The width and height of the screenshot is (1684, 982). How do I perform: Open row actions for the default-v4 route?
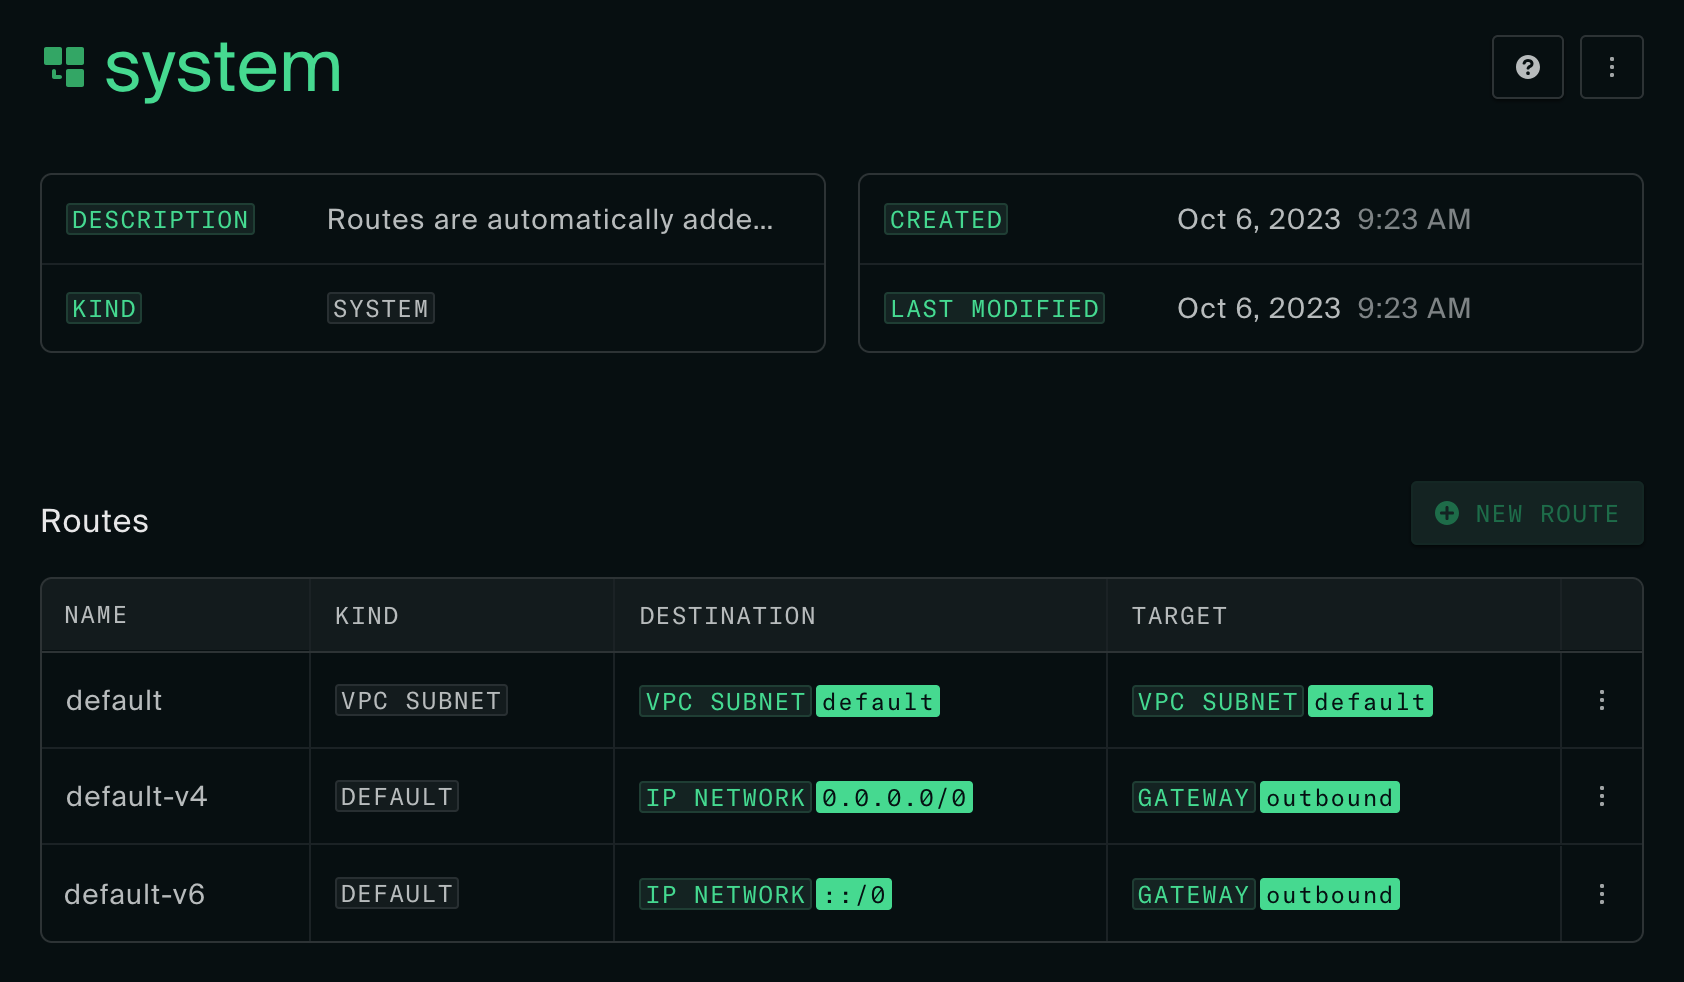pos(1601,796)
